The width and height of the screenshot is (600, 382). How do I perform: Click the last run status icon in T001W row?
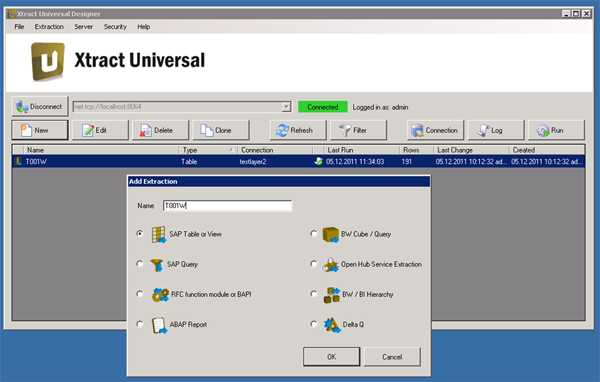(318, 162)
